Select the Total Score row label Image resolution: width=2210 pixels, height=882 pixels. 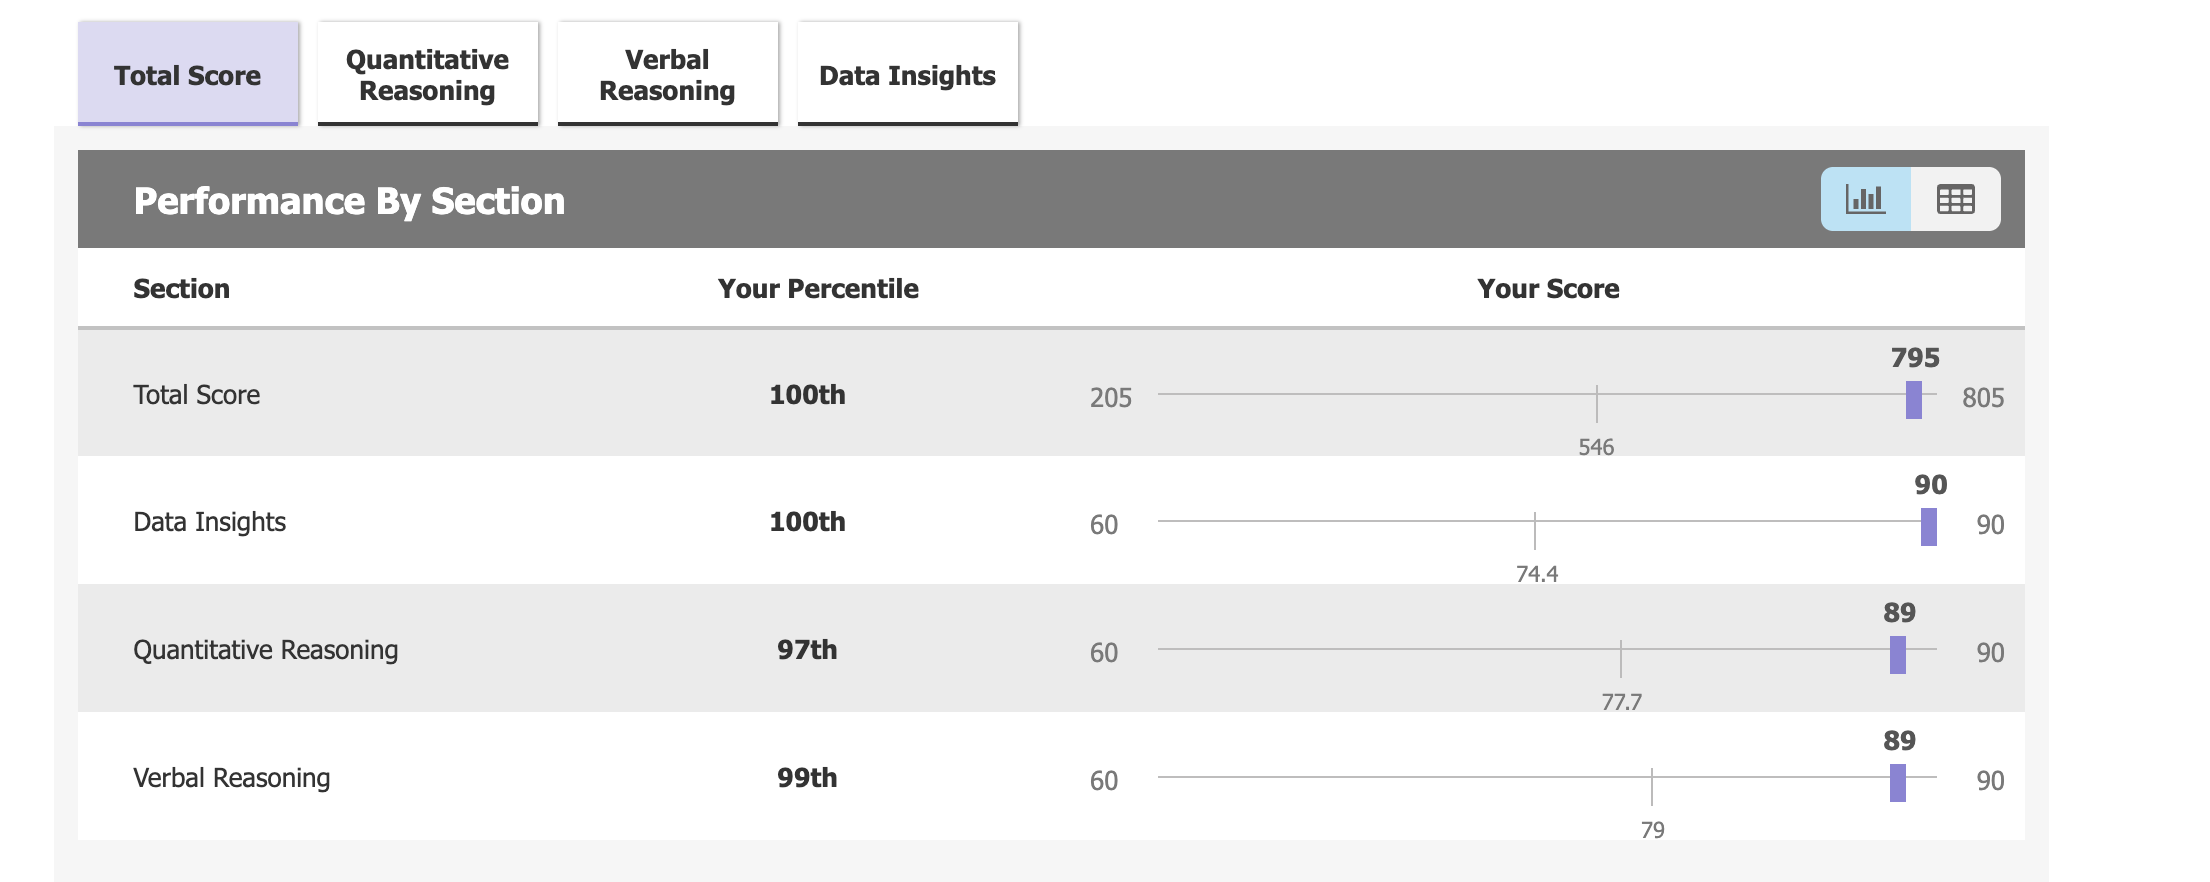point(197,395)
